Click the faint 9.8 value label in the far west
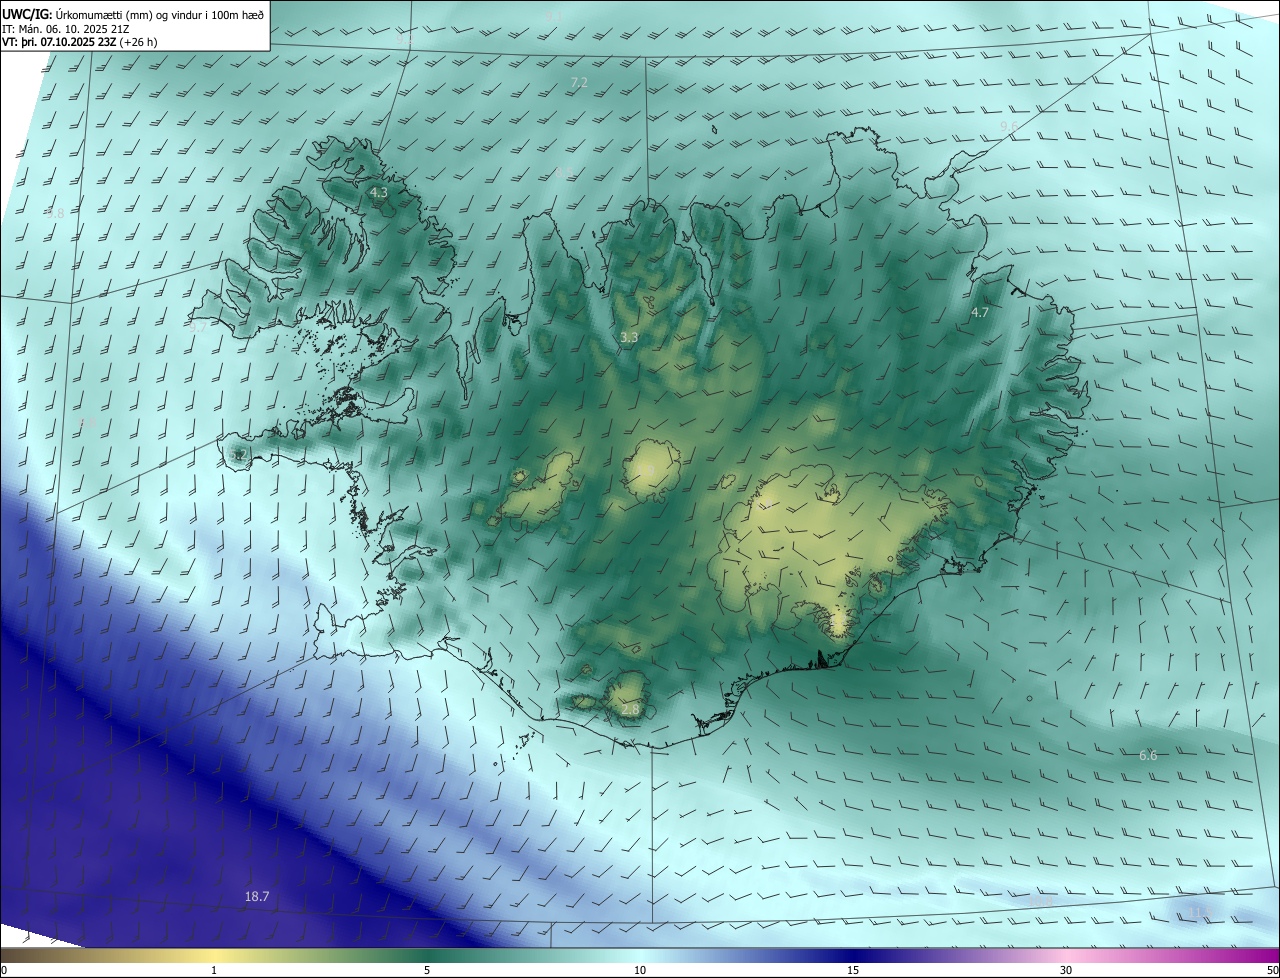Screen dimensions: 1280x978 click(x=55, y=214)
